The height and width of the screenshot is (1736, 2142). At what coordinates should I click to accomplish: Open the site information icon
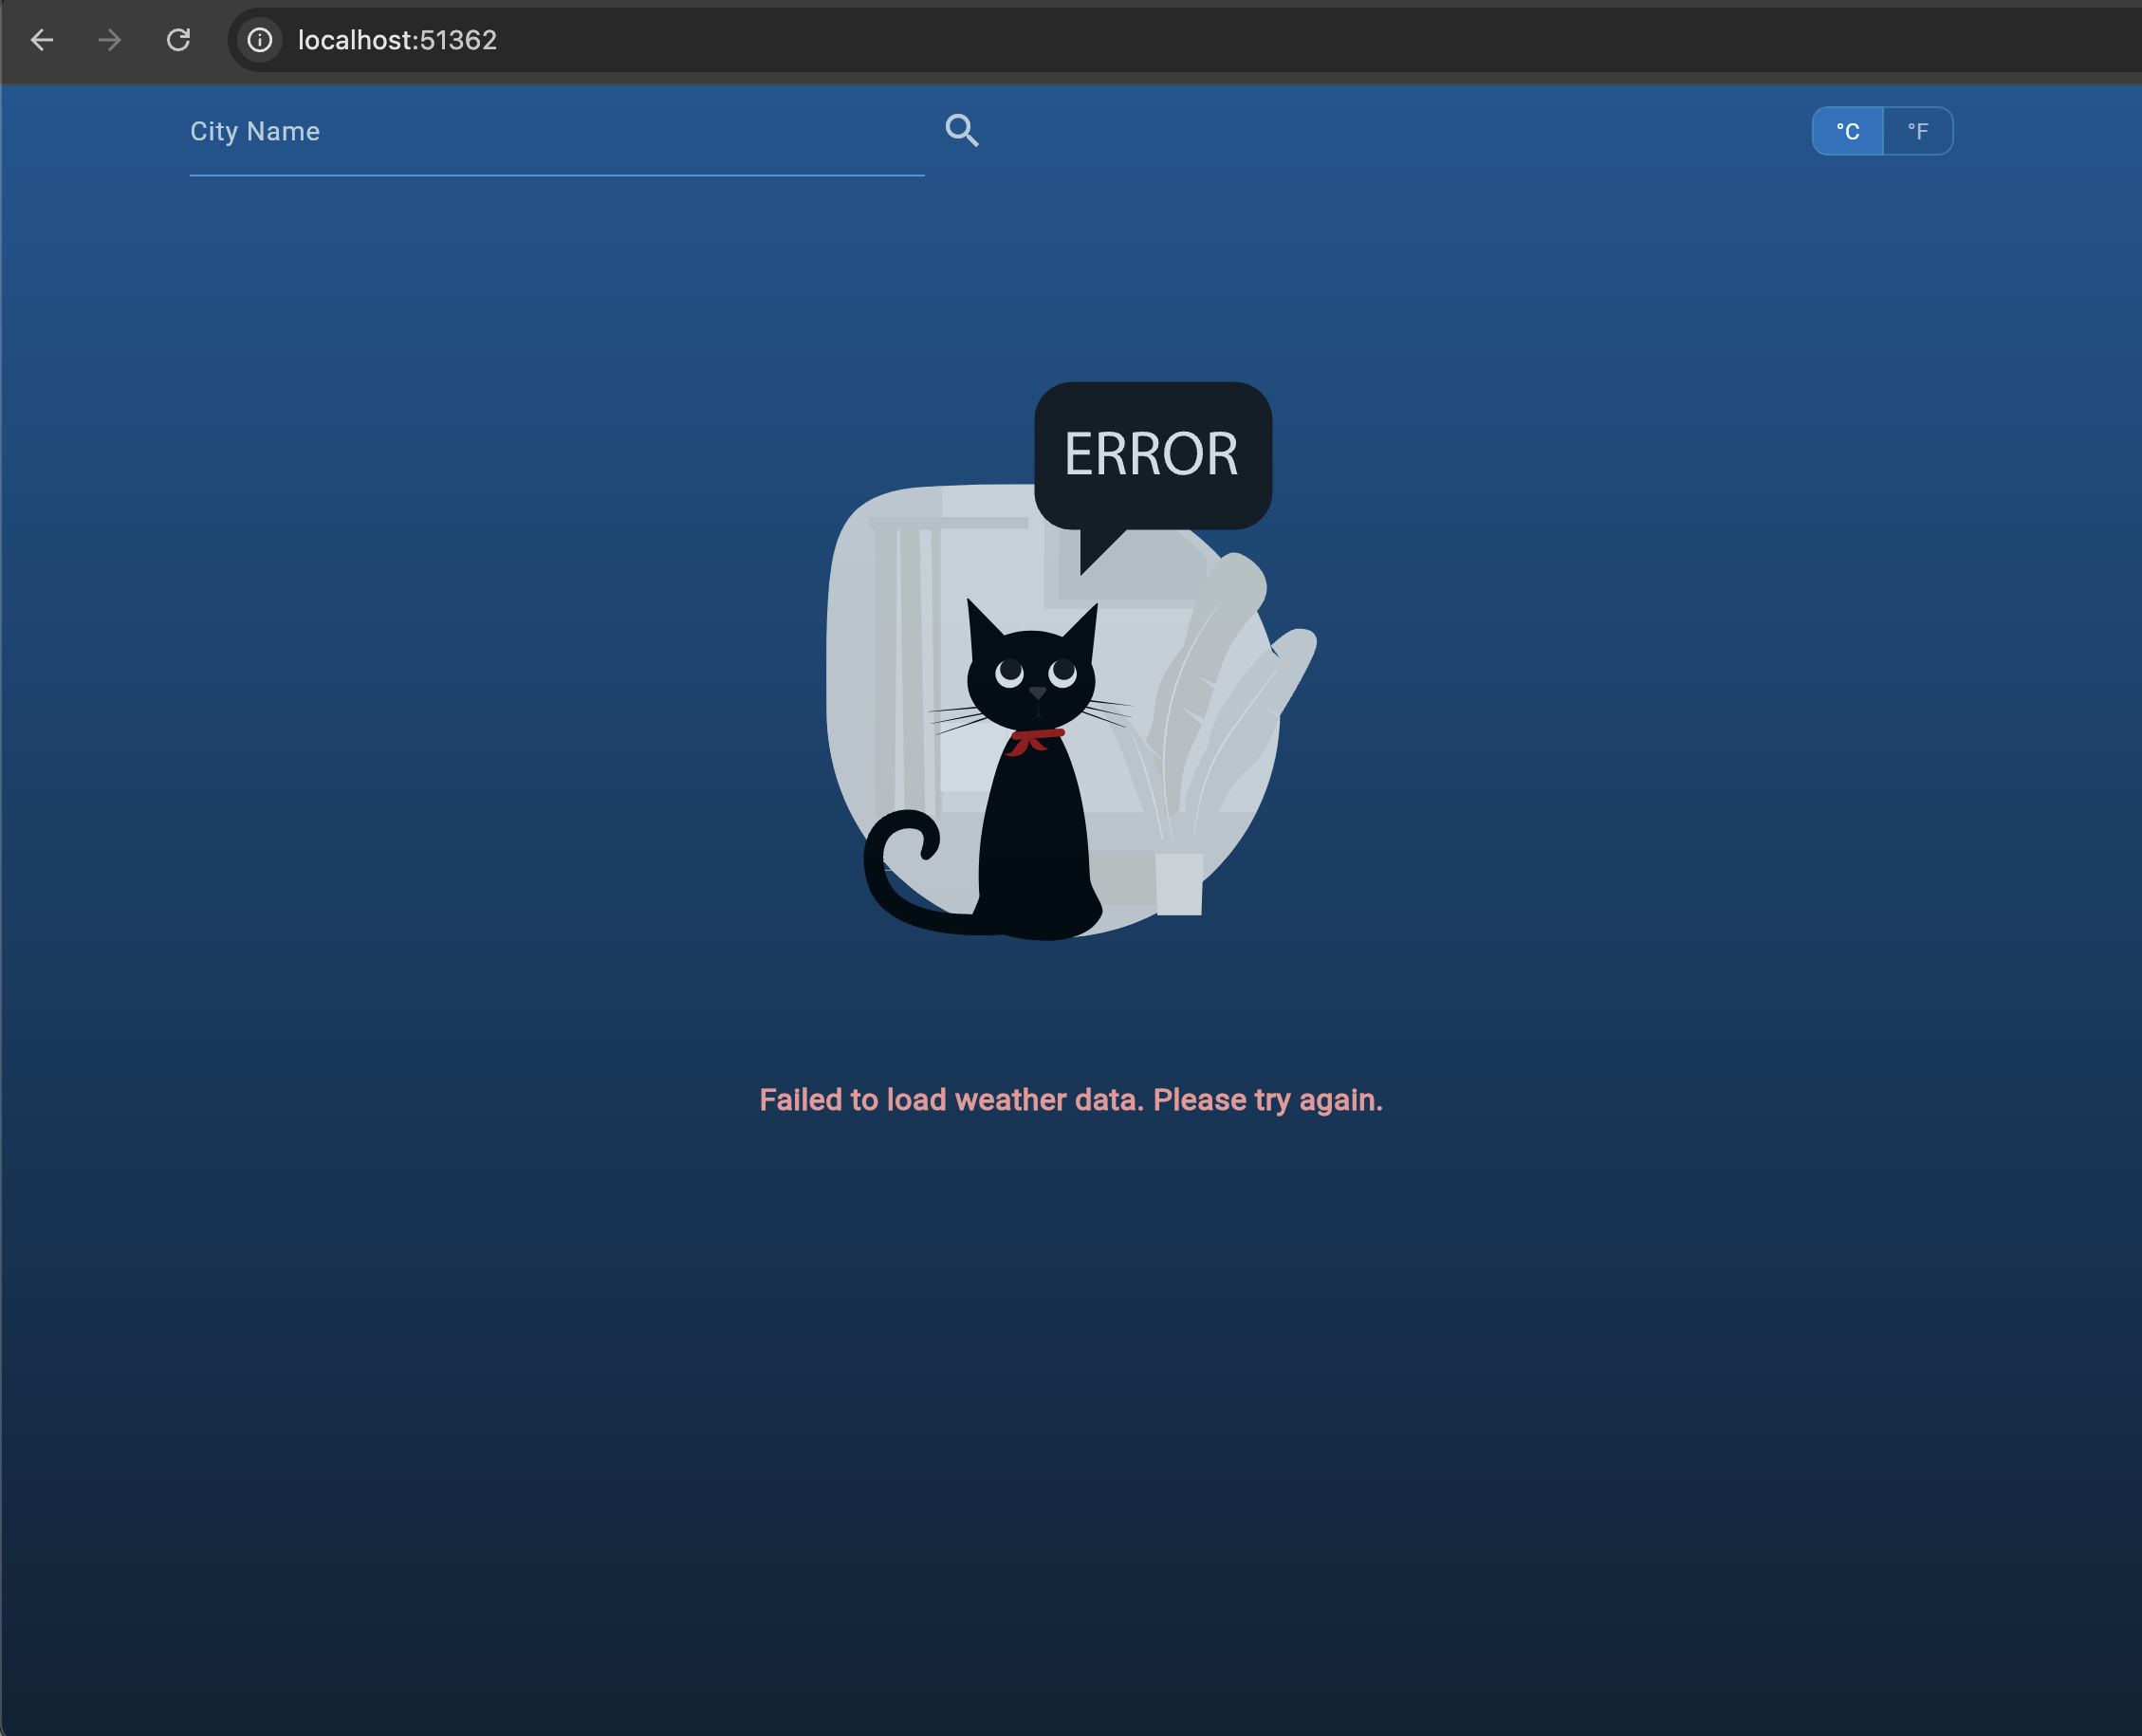[260, 40]
